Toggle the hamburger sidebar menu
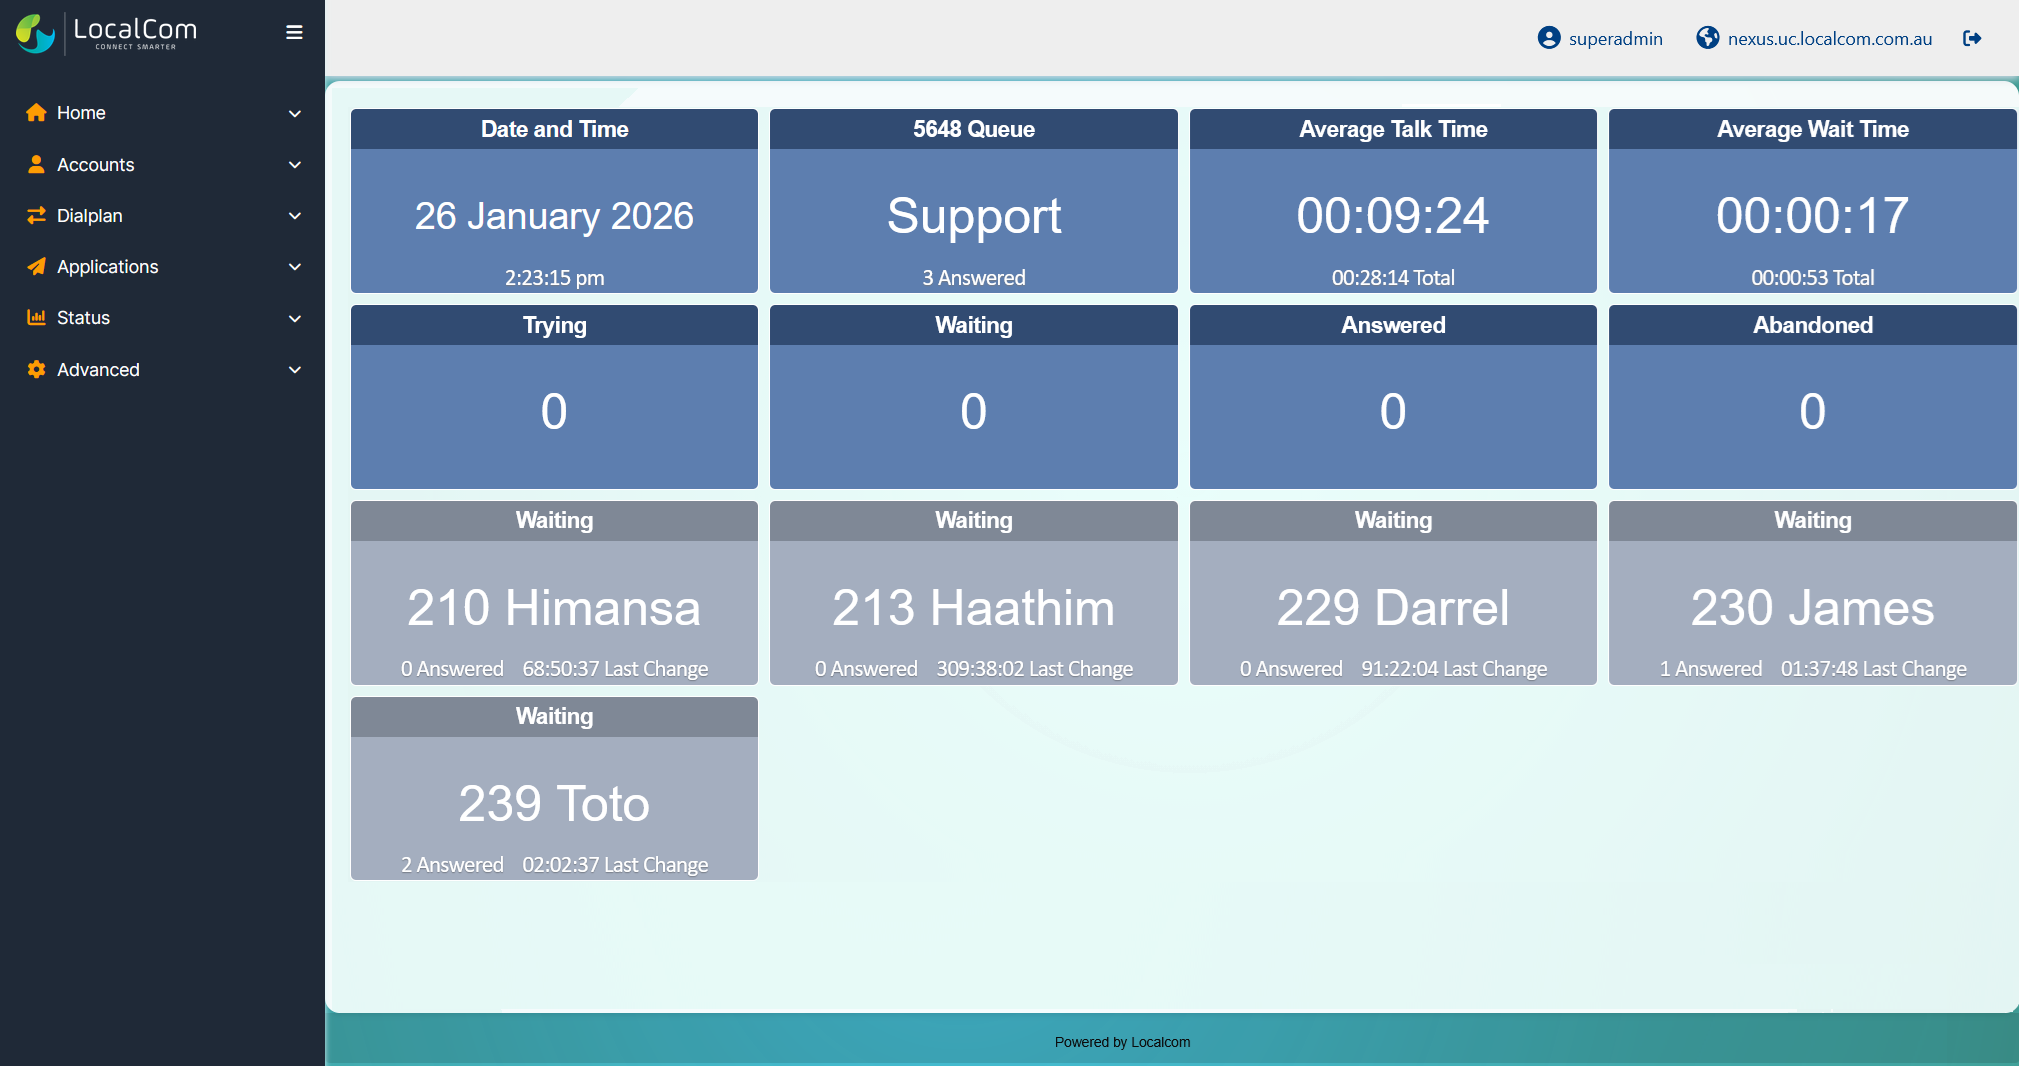Screen dimensions: 2019x1066 click(294, 33)
